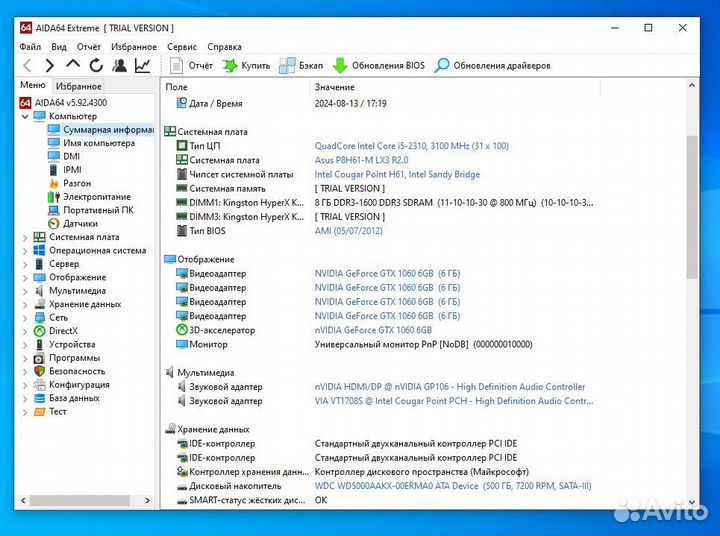Open QuadCore Intel Core i5-2310 link
Screen dimensions: 720x536
pos(411,146)
